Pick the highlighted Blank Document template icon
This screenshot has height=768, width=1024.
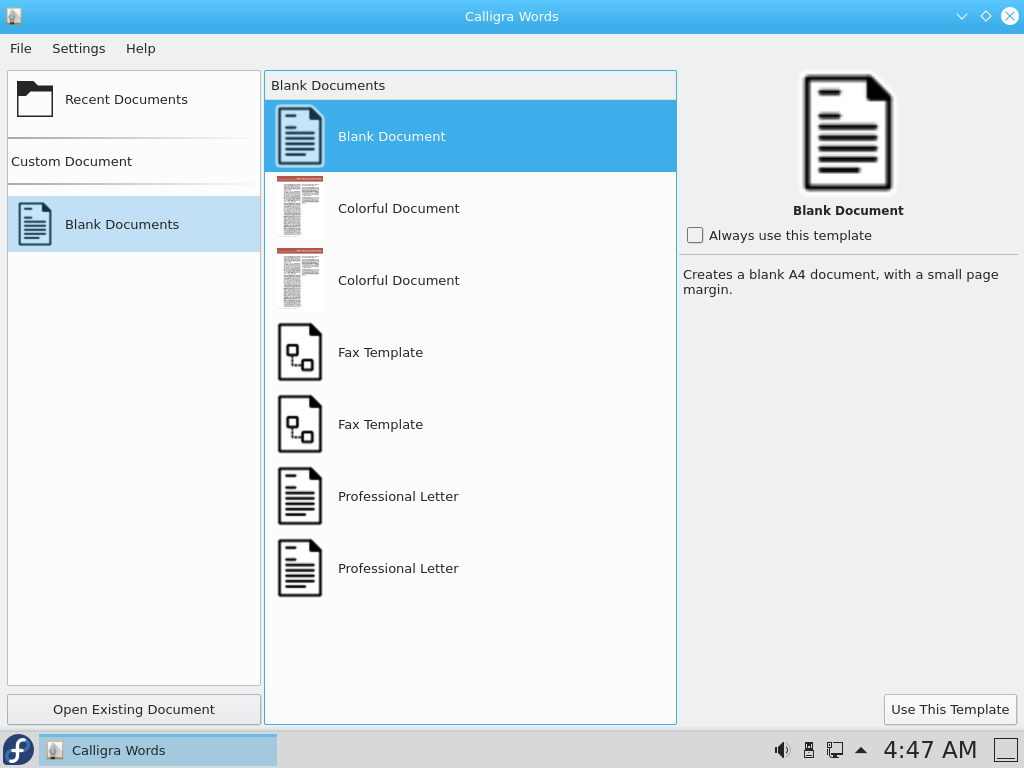300,136
